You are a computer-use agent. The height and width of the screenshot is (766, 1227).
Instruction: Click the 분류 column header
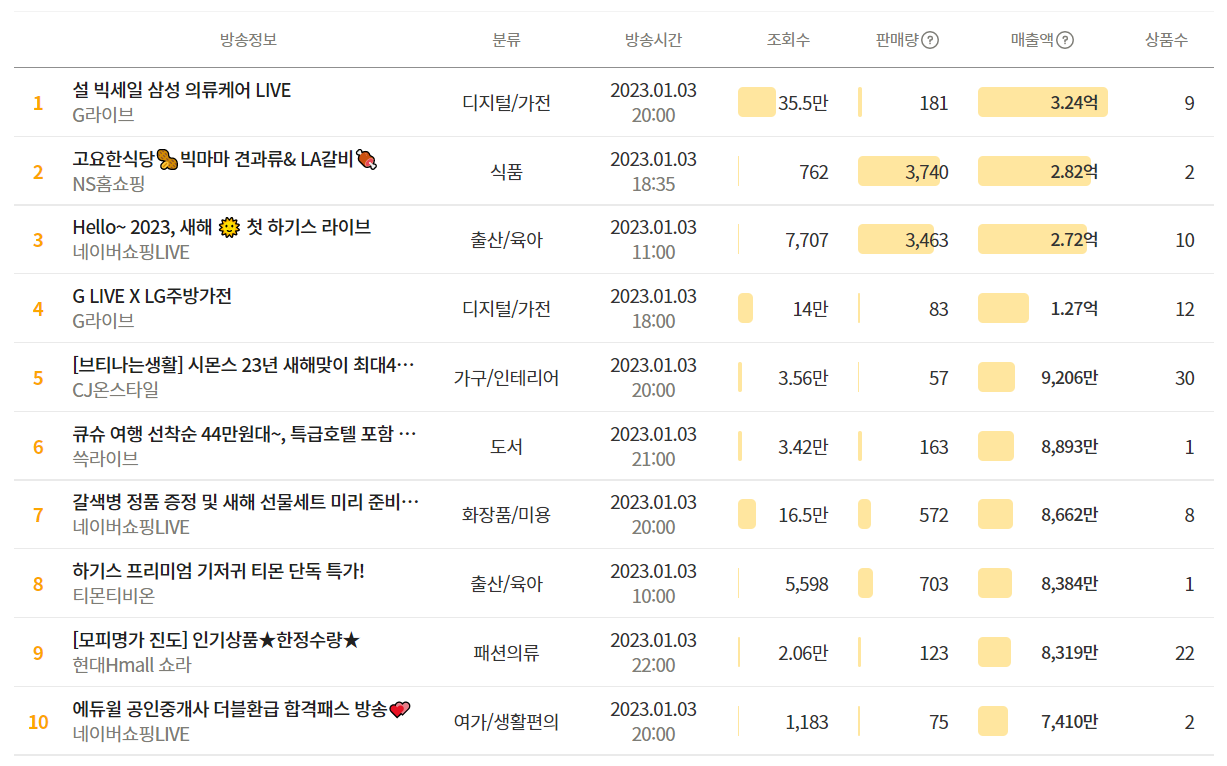click(506, 40)
